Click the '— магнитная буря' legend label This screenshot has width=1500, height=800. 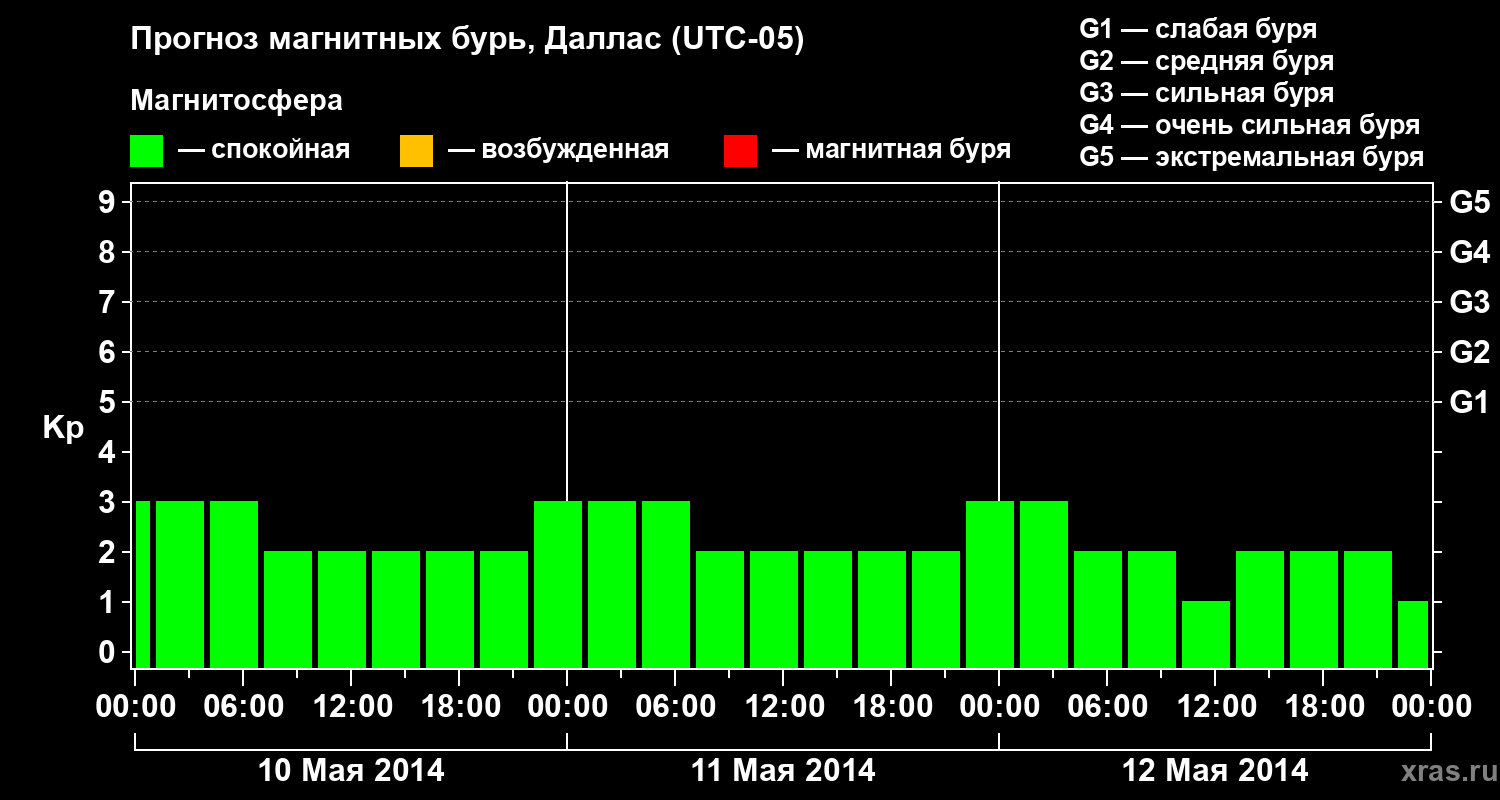pos(891,150)
